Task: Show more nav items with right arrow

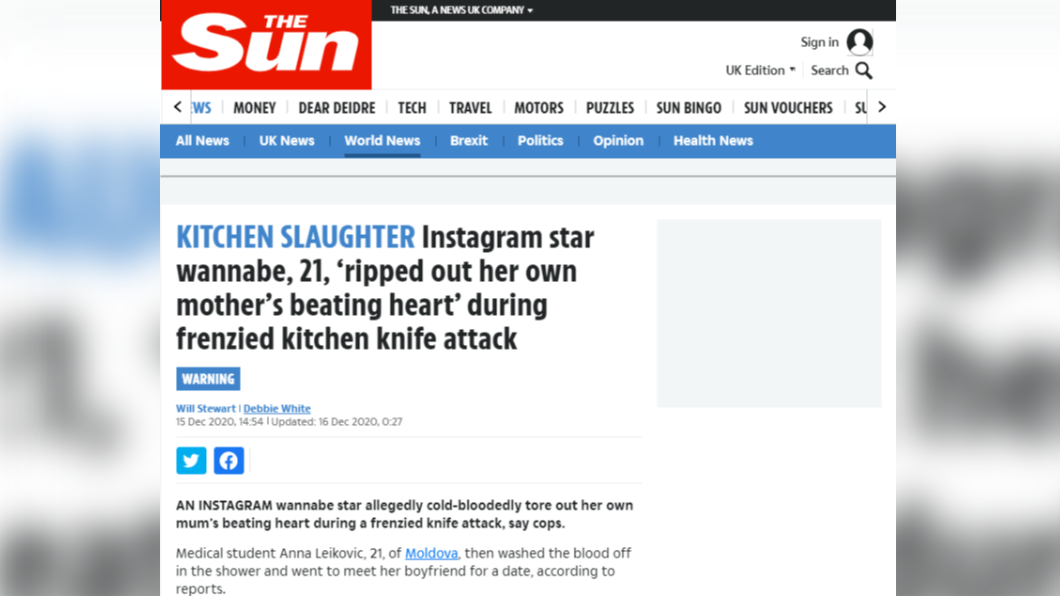Action: (x=882, y=107)
